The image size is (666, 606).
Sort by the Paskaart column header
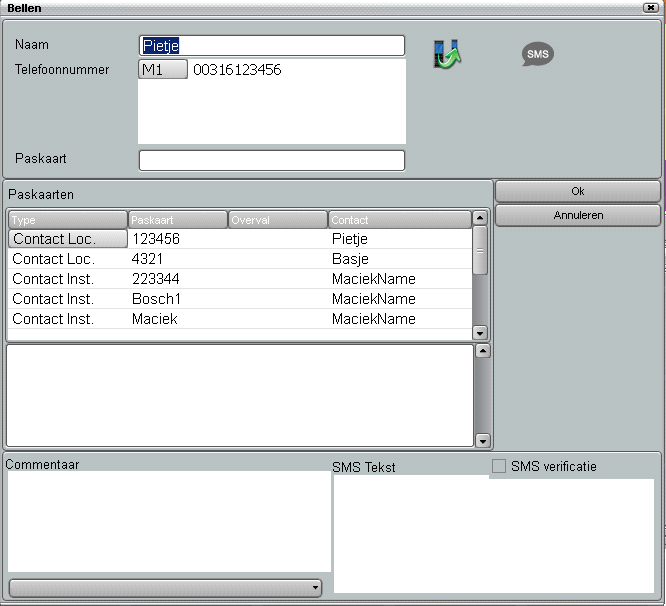pos(177,220)
